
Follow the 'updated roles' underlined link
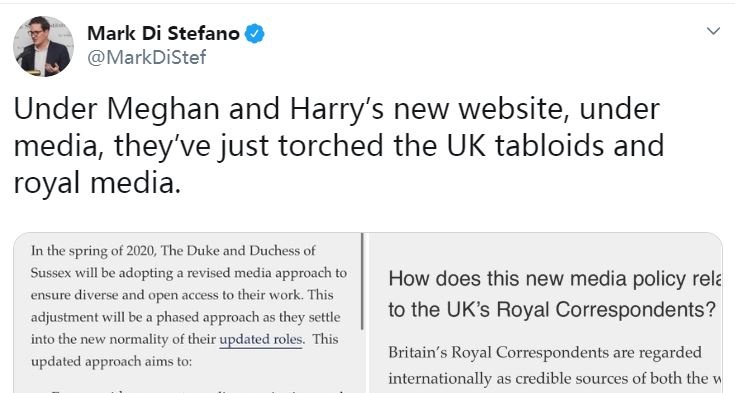(261, 339)
